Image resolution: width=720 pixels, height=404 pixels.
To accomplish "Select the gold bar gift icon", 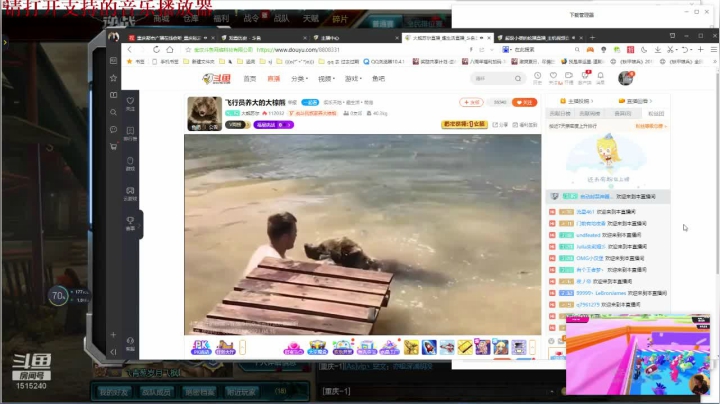I will coord(465,347).
